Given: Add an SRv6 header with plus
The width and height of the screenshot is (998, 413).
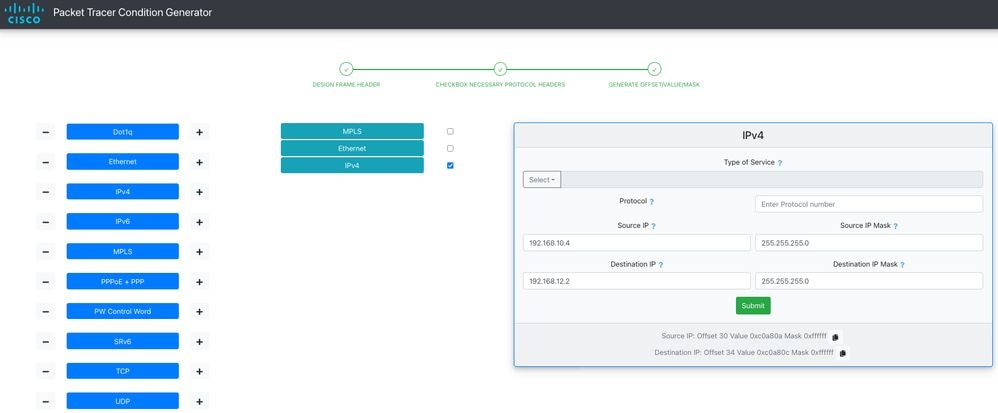Looking at the screenshot, I should click(x=199, y=342).
